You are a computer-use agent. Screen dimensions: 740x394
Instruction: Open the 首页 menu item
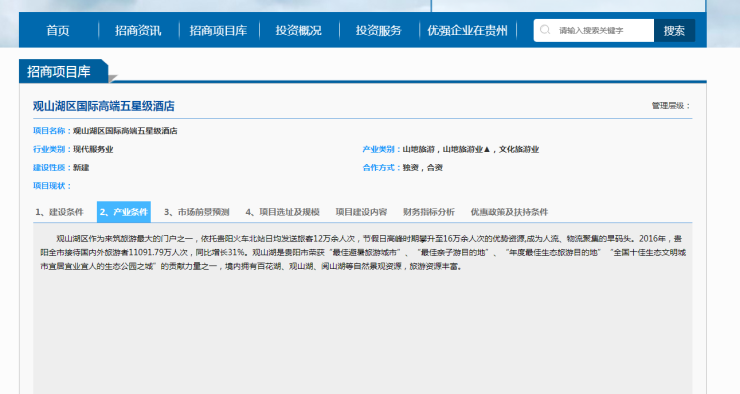coord(58,31)
